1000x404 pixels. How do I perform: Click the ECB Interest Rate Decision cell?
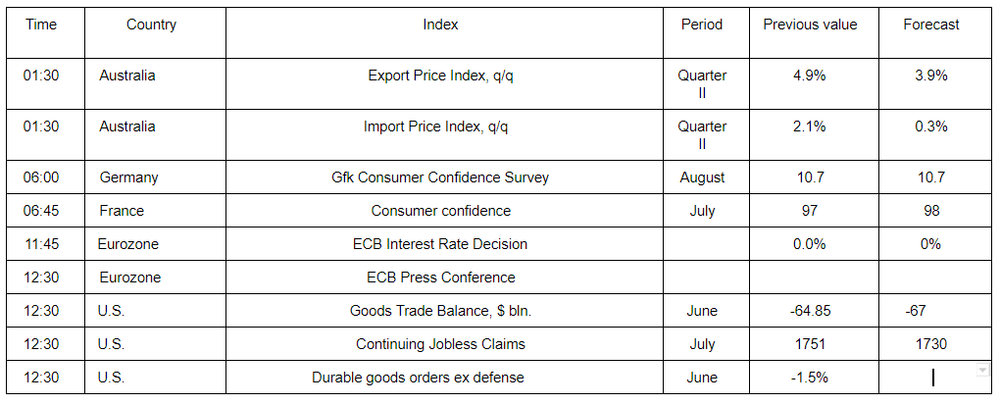click(444, 244)
